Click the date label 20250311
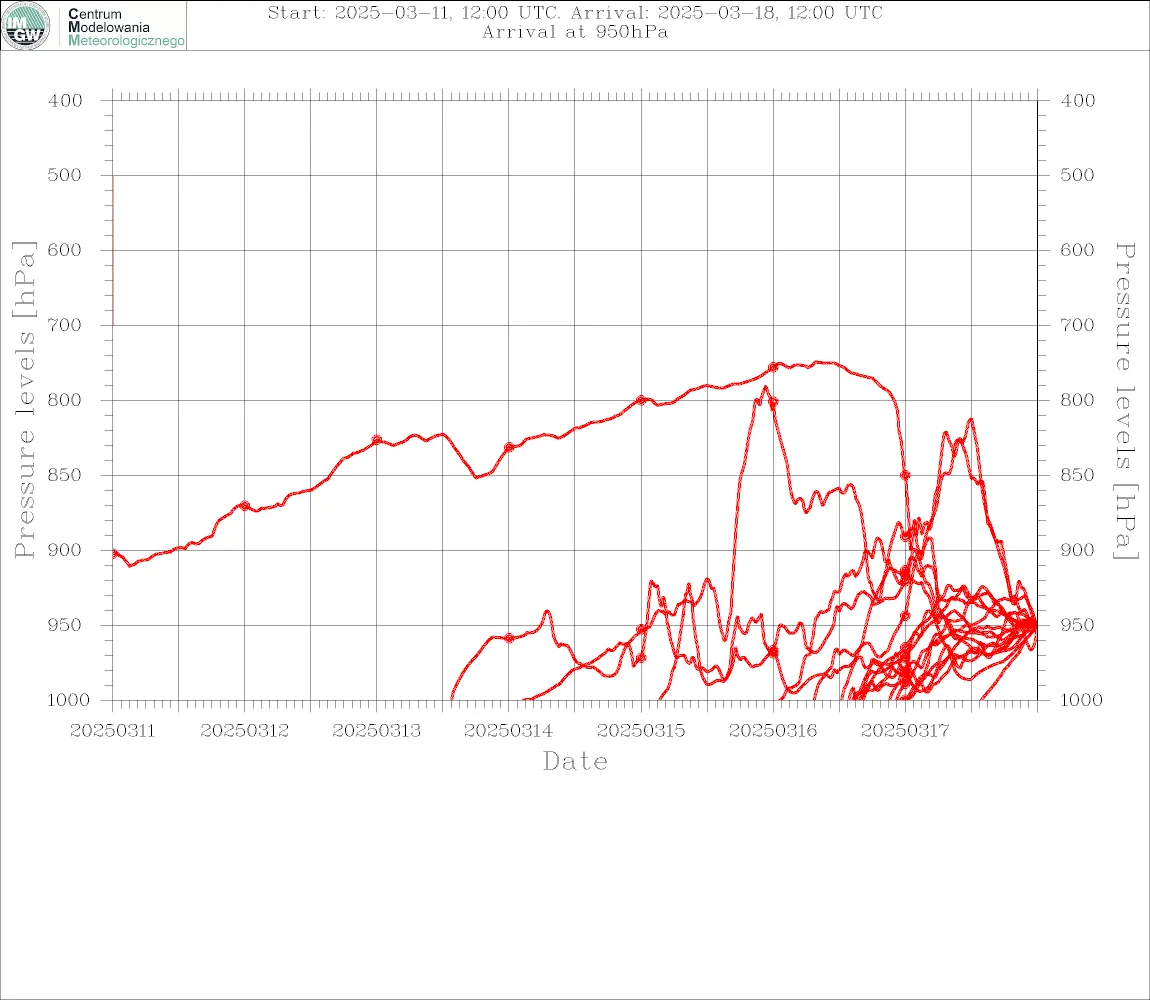The height and width of the screenshot is (1000, 1150). 112,731
